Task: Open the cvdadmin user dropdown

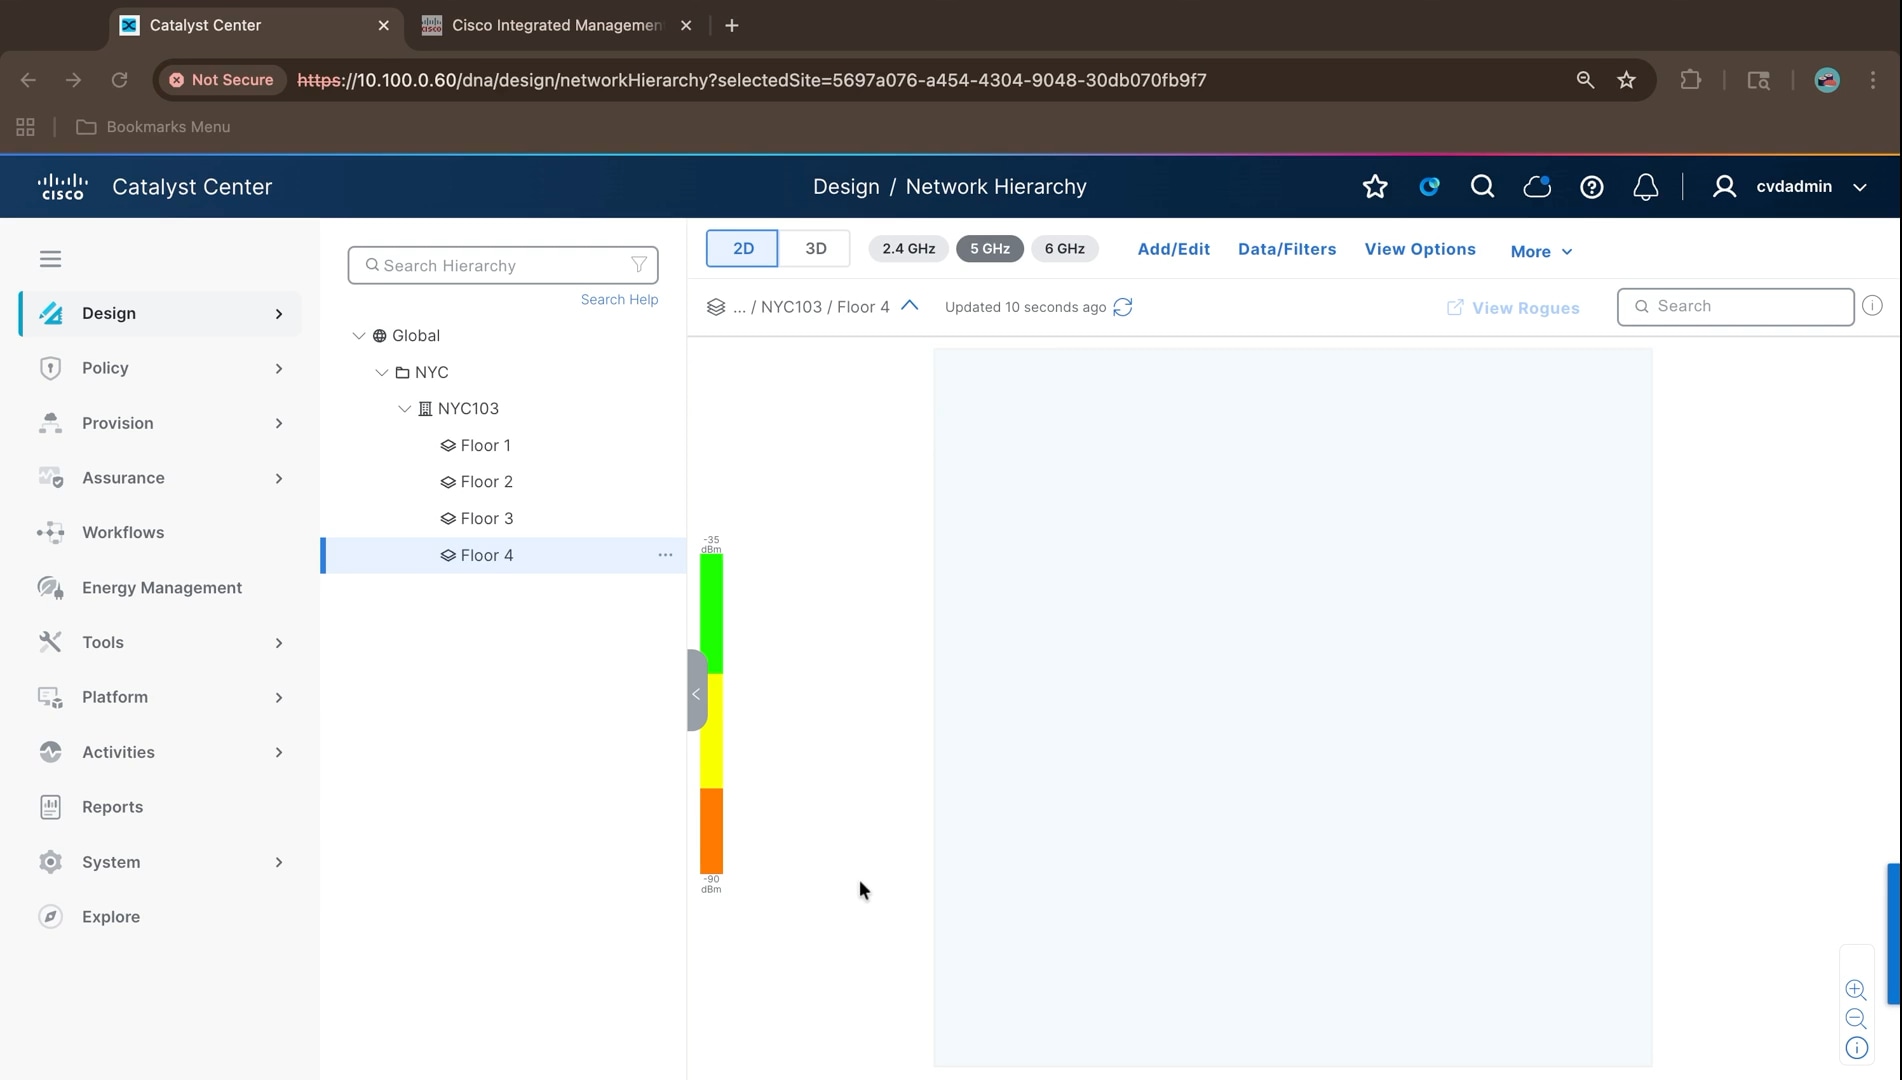Action: click(1859, 187)
